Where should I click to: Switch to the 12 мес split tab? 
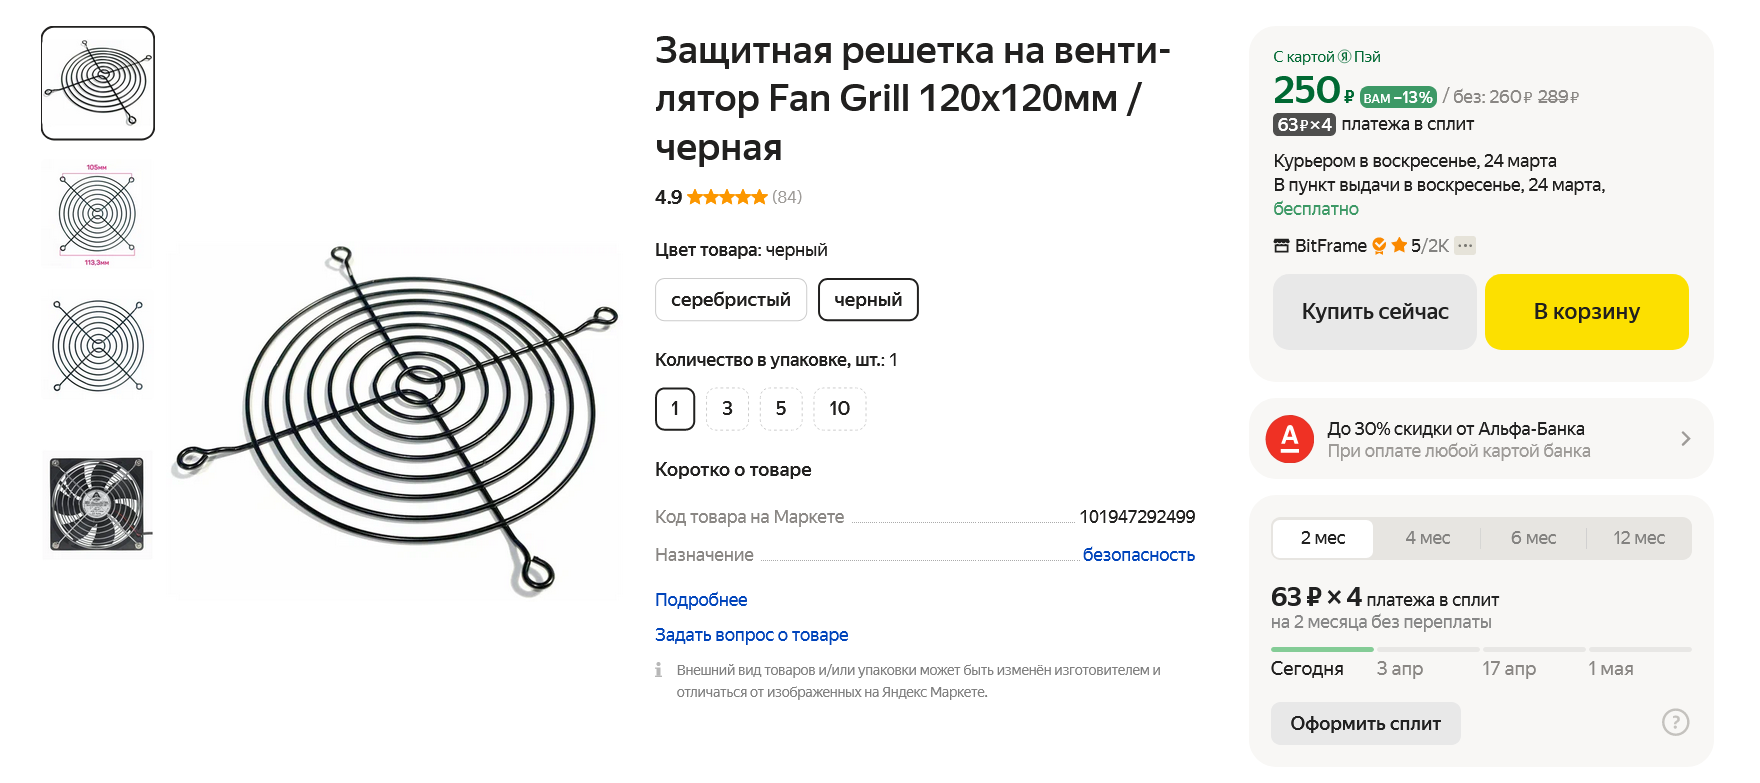pyautogui.click(x=1639, y=538)
